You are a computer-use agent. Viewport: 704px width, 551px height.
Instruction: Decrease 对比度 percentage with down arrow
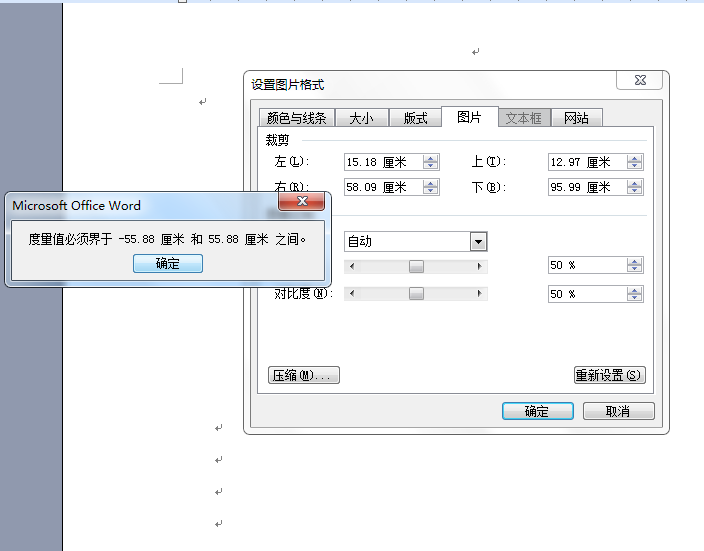click(x=634, y=298)
